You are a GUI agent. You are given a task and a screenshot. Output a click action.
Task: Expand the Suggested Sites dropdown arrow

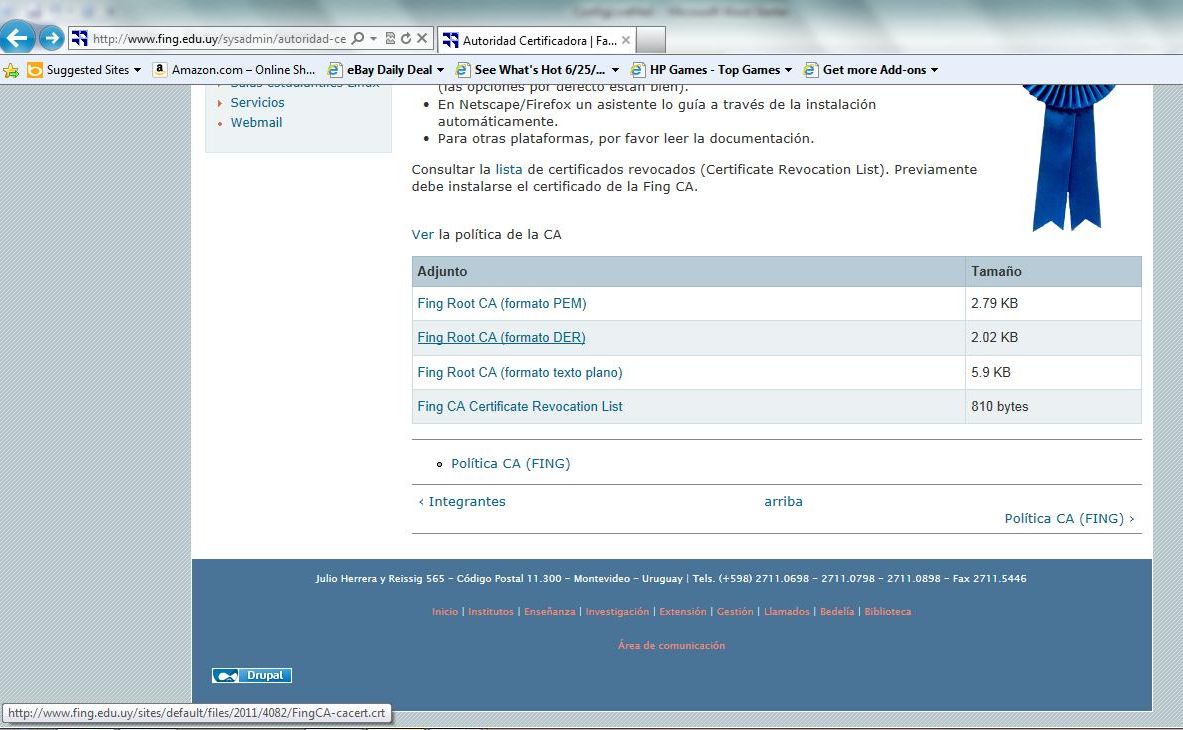point(138,70)
